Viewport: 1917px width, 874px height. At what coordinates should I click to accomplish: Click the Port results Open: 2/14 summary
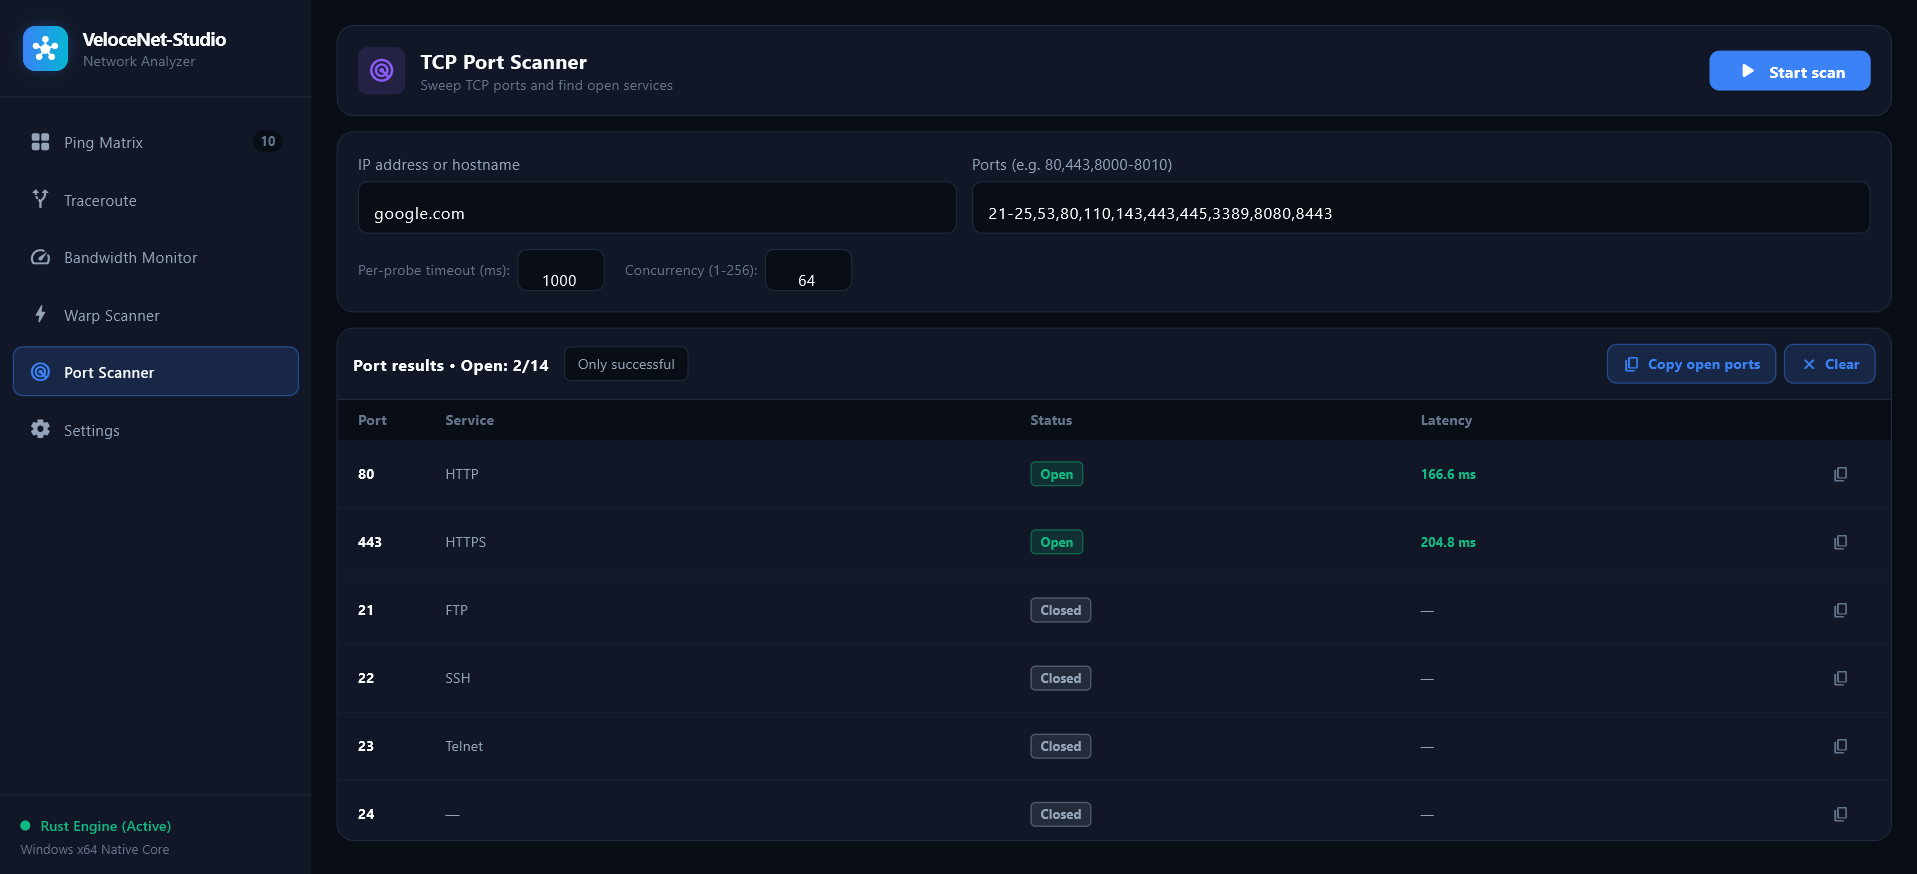(451, 365)
